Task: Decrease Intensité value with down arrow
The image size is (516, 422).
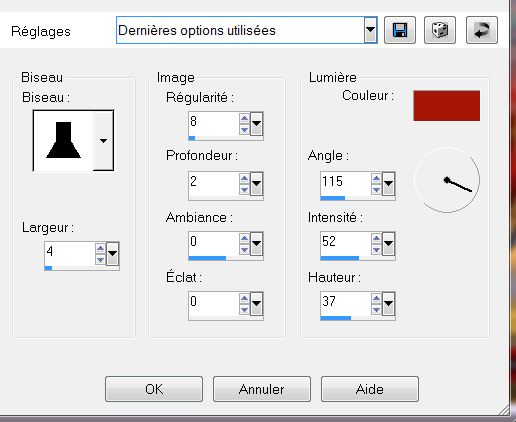Action: (376, 250)
